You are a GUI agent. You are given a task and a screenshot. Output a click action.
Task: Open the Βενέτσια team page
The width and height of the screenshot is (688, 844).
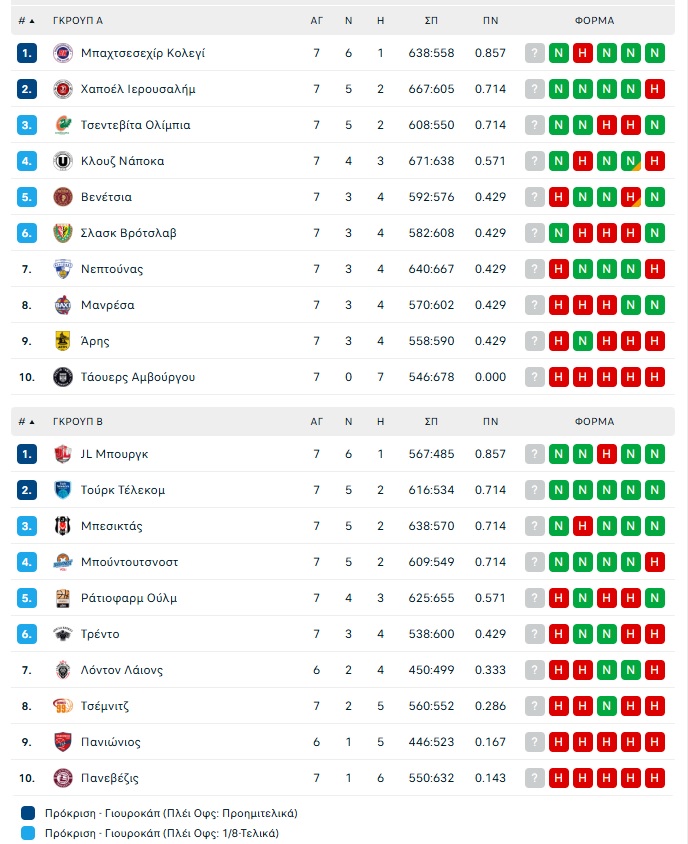point(107,197)
